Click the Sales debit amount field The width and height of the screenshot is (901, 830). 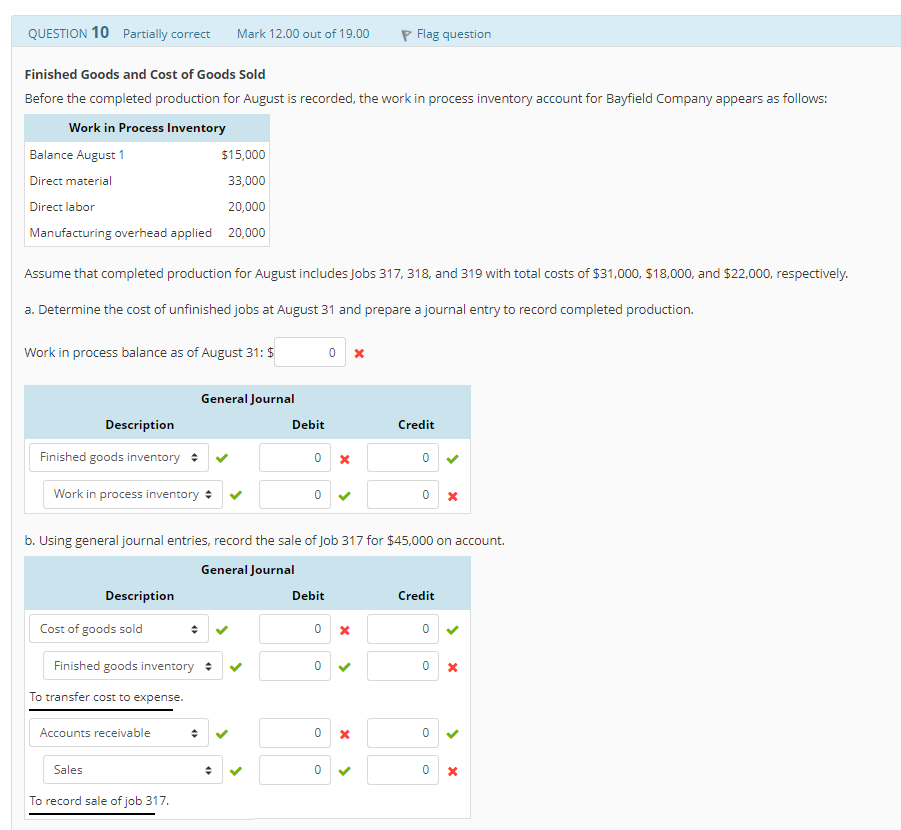point(294,770)
